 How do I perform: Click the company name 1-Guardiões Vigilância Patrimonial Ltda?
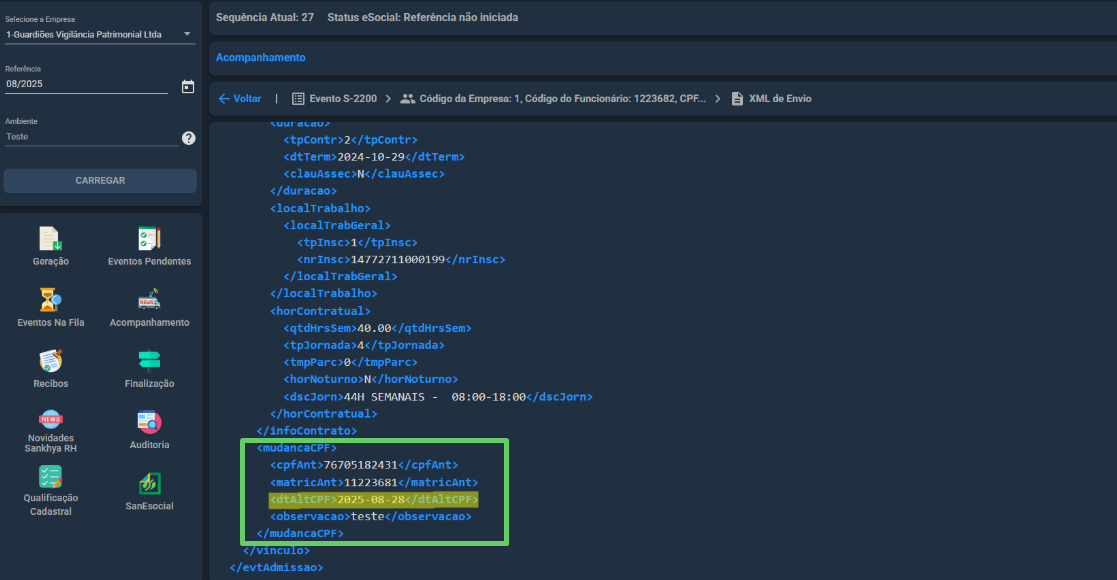coord(84,34)
